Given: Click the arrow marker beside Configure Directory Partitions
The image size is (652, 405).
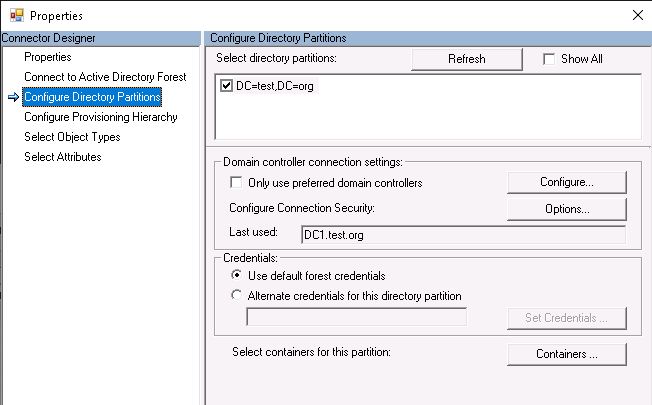Looking at the screenshot, I should click(x=13, y=97).
